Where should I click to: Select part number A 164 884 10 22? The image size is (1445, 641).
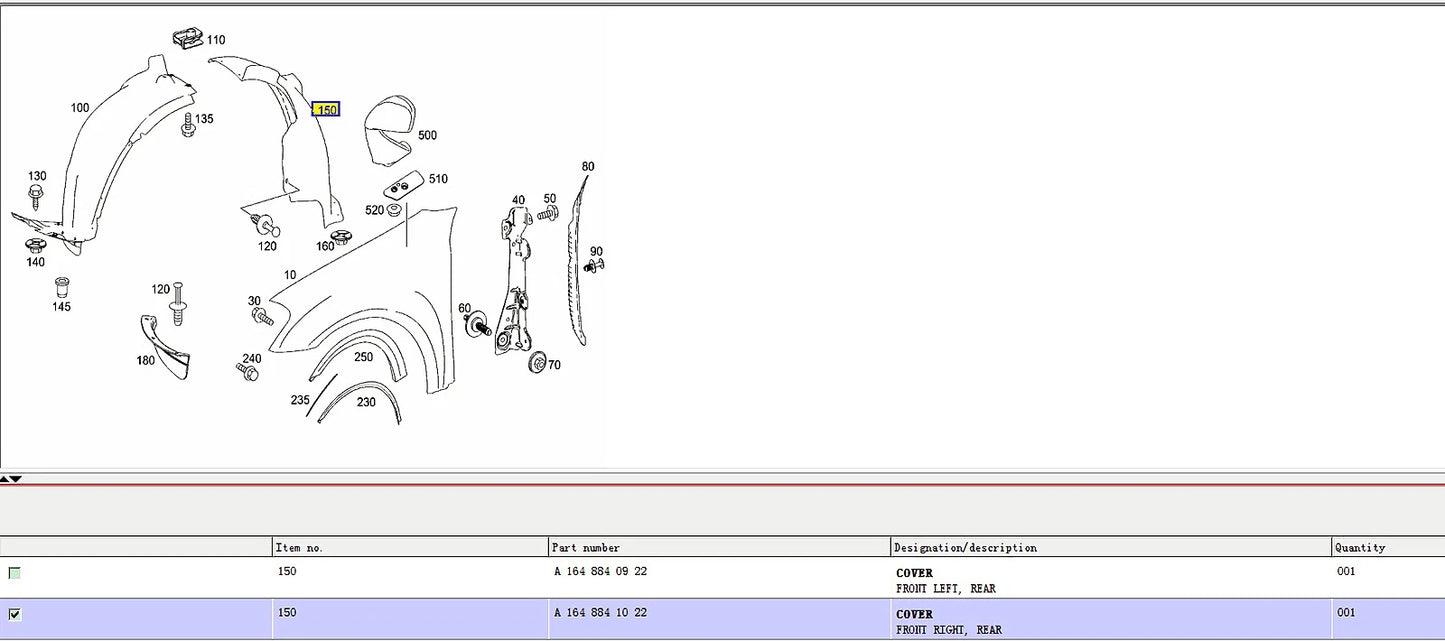[x=600, y=613]
